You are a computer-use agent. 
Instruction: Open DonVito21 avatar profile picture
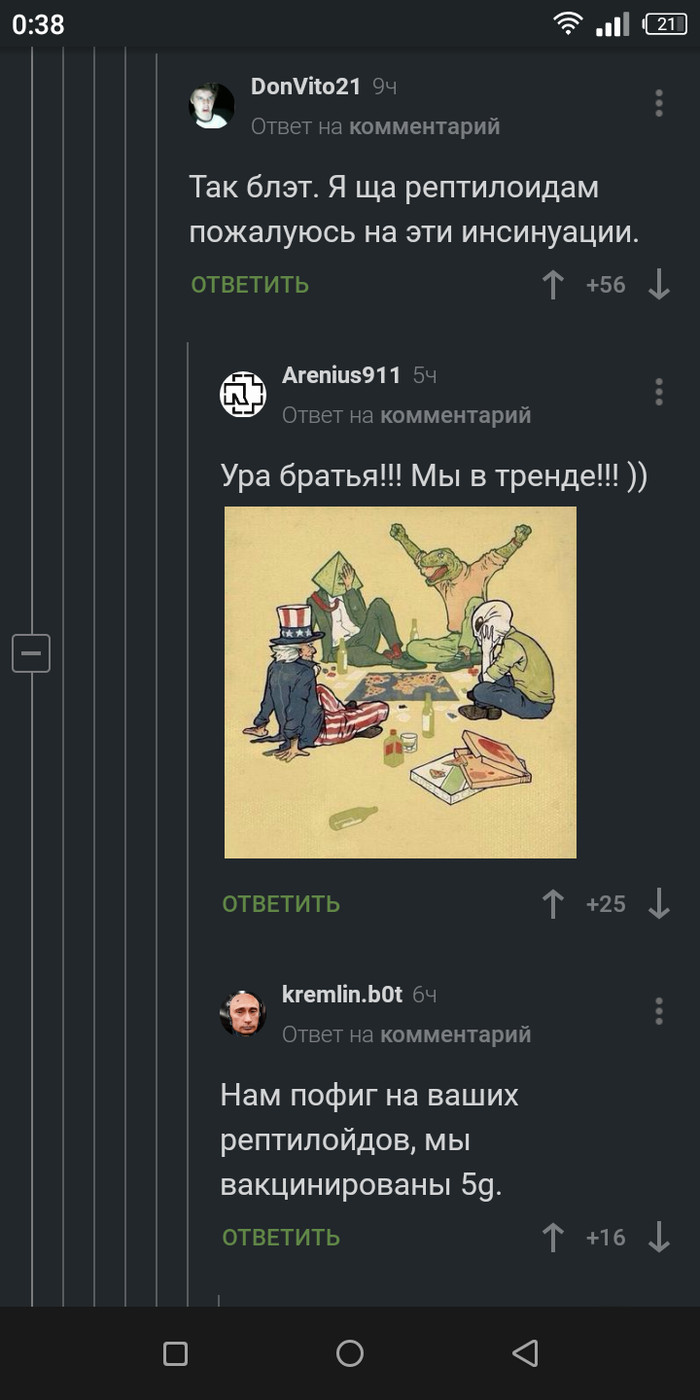(212, 105)
